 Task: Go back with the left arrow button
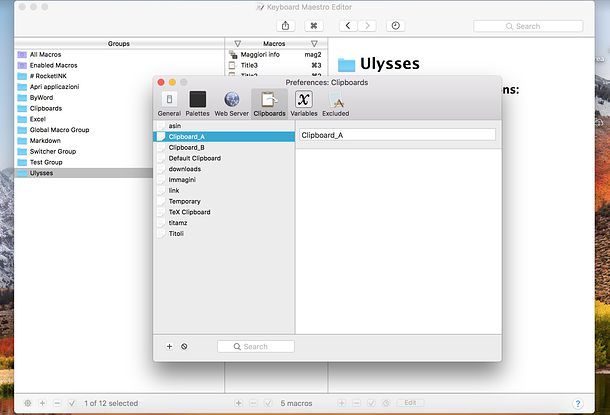pos(348,26)
